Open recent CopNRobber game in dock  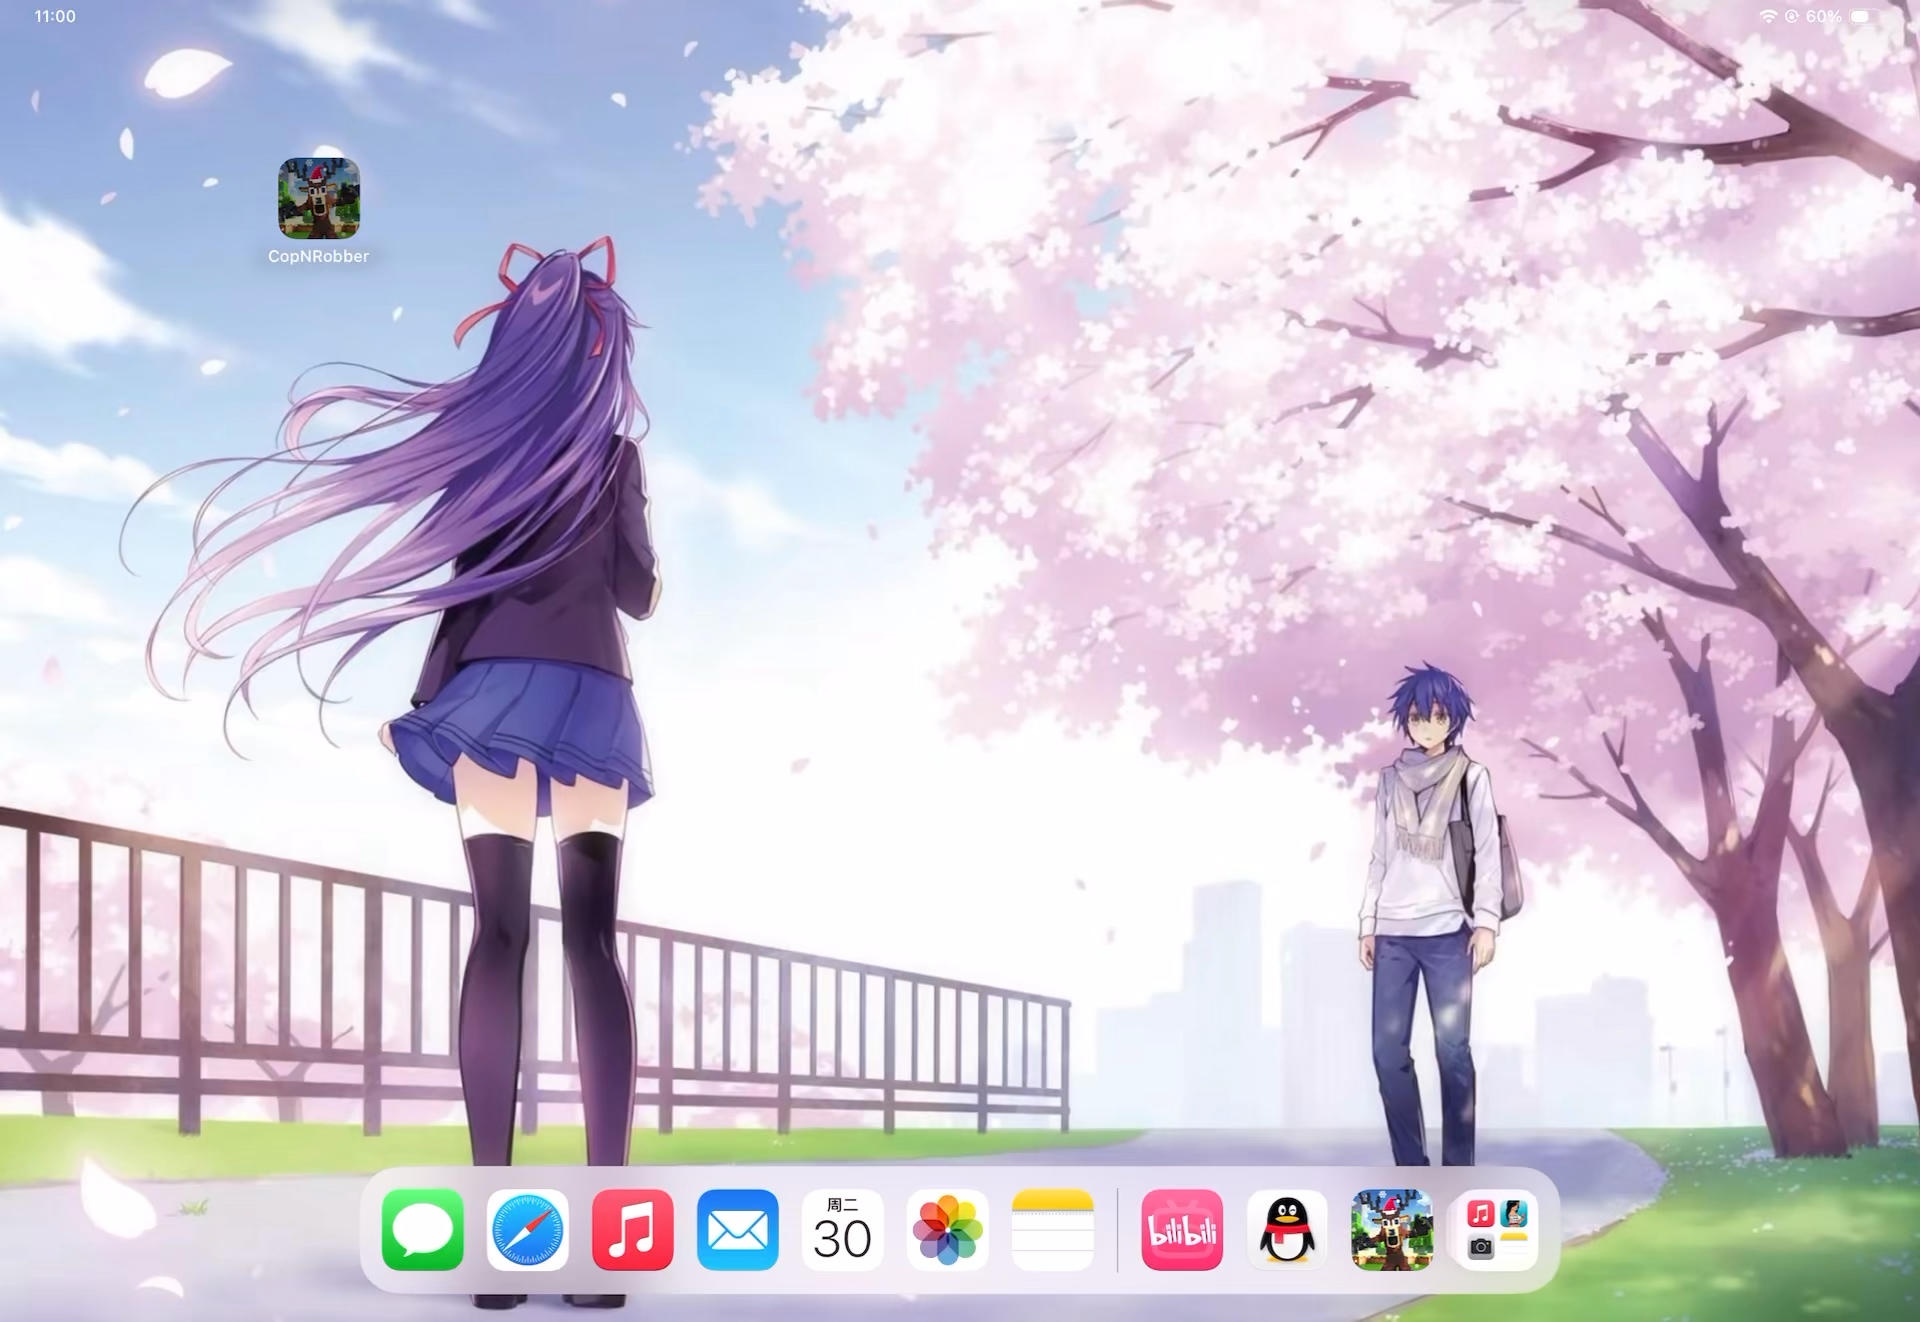(x=1392, y=1230)
